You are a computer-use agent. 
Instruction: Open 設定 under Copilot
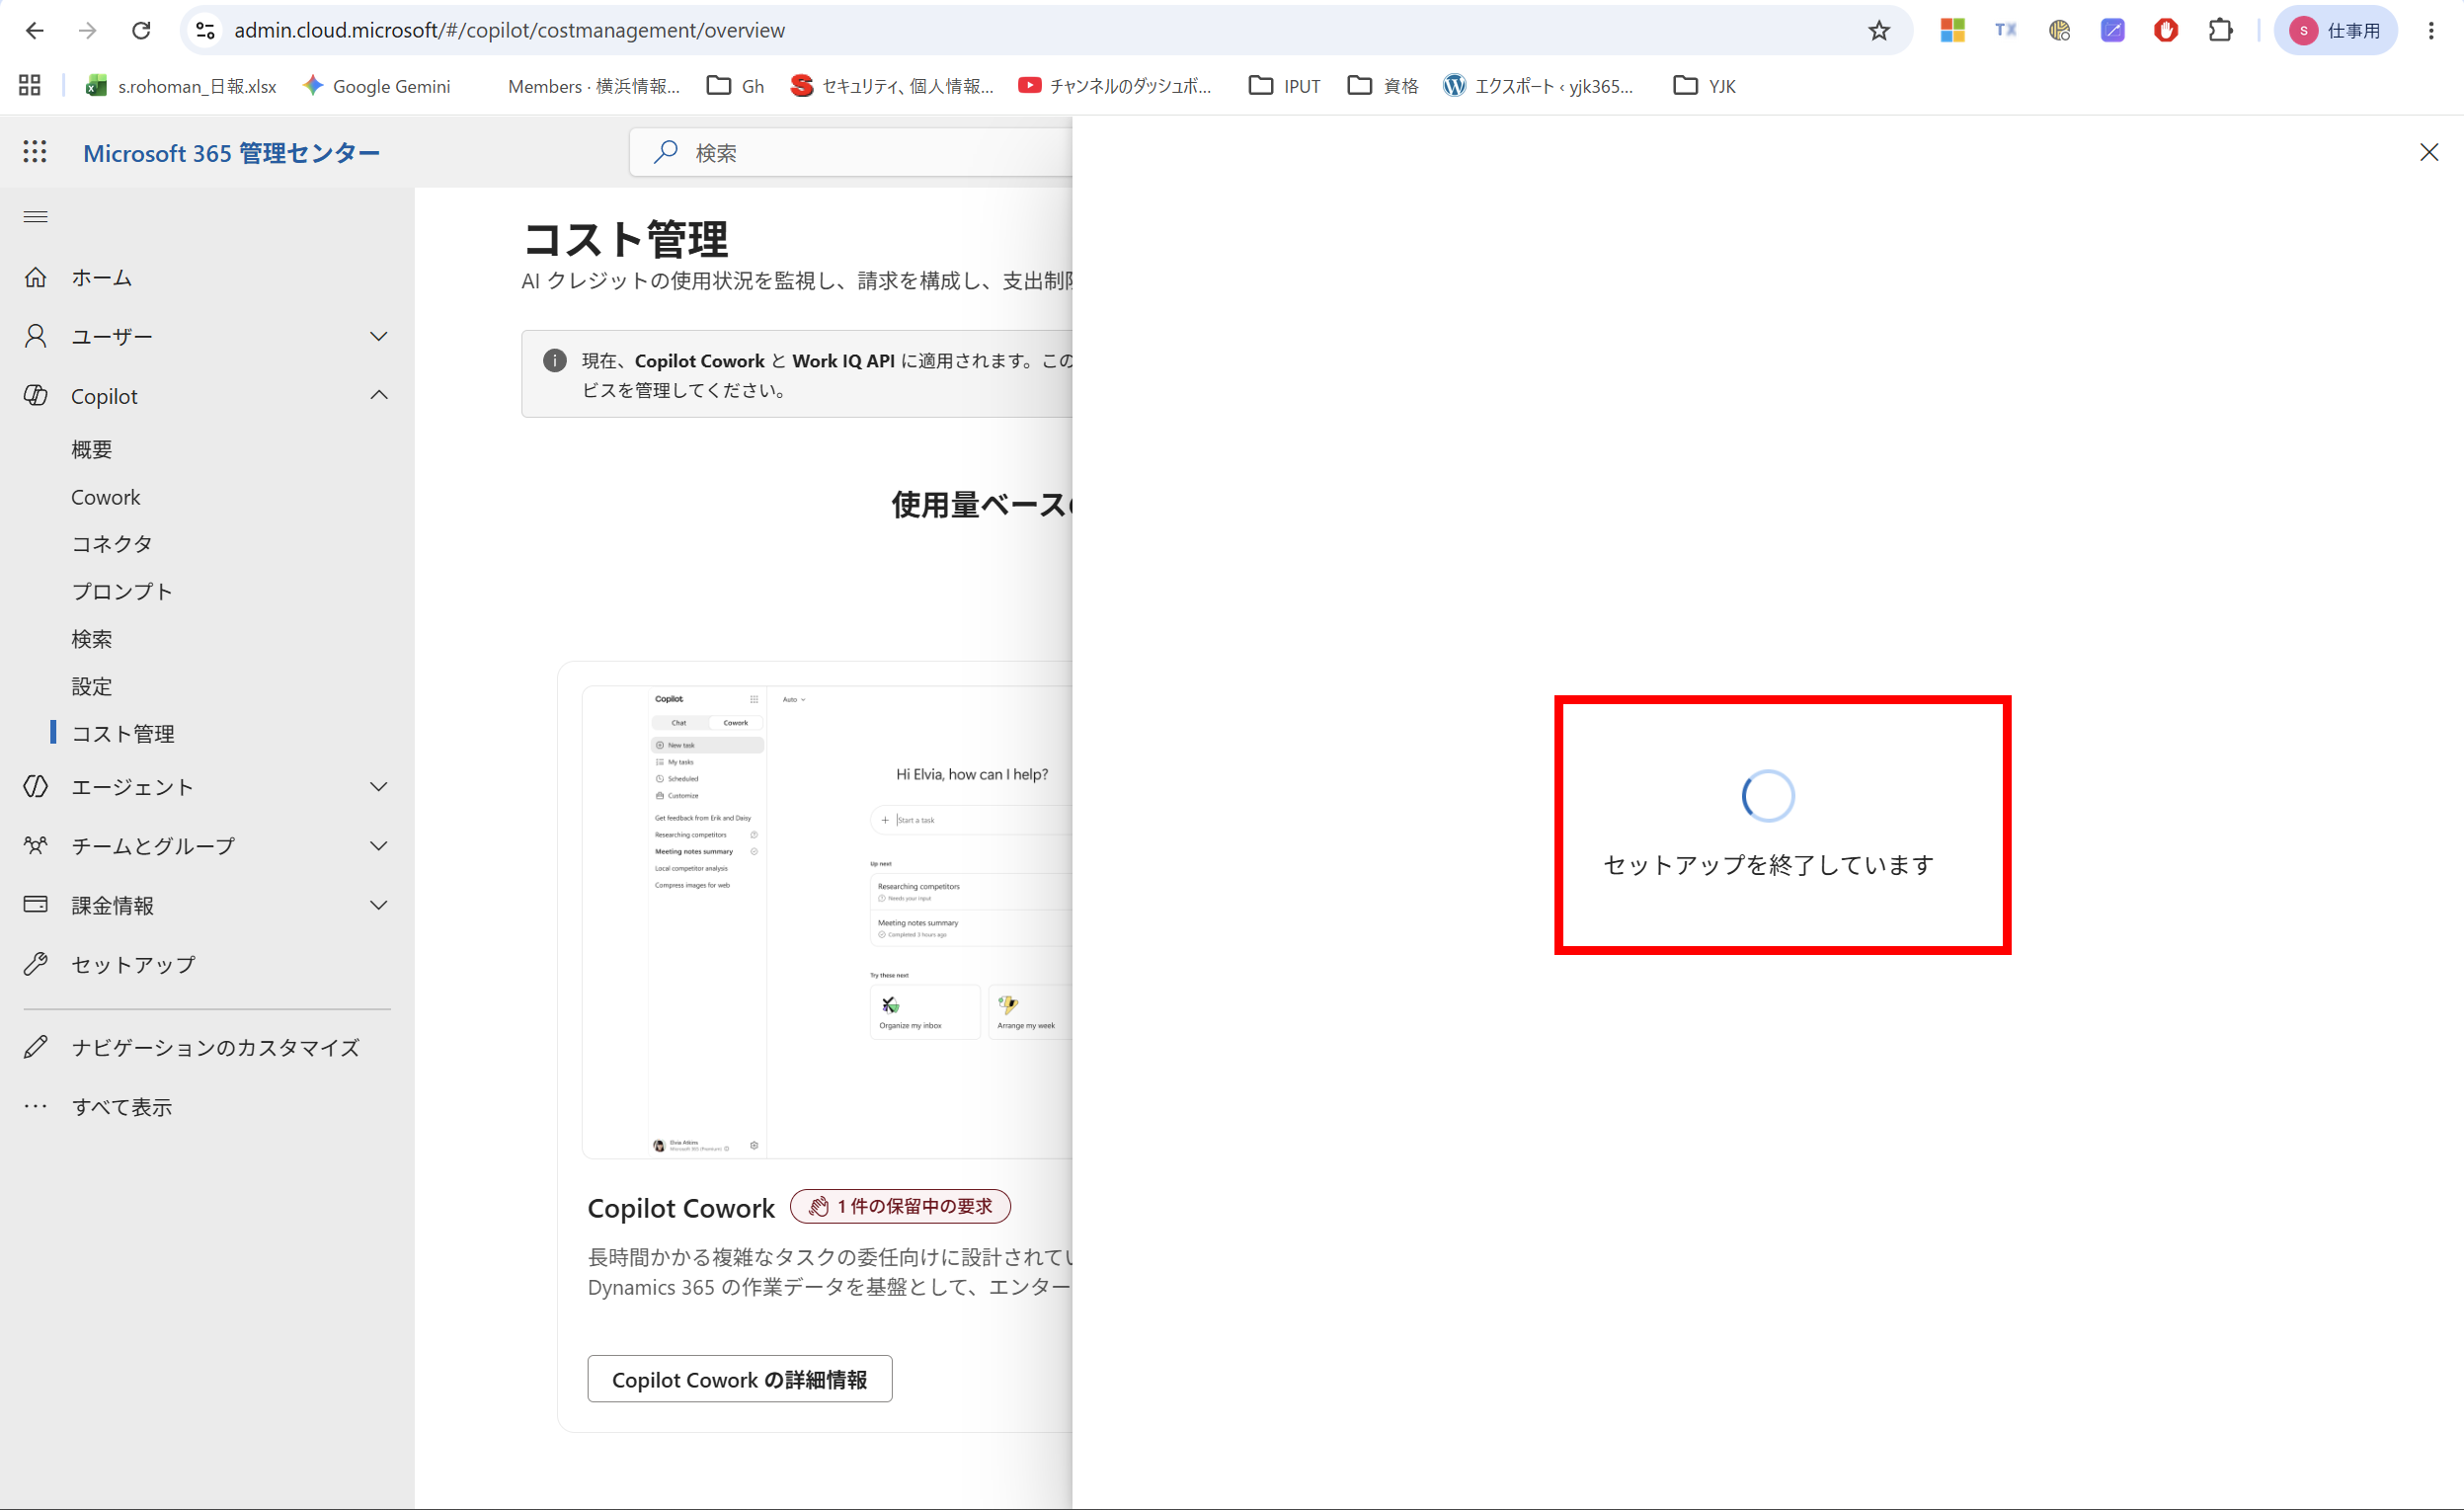(92, 686)
